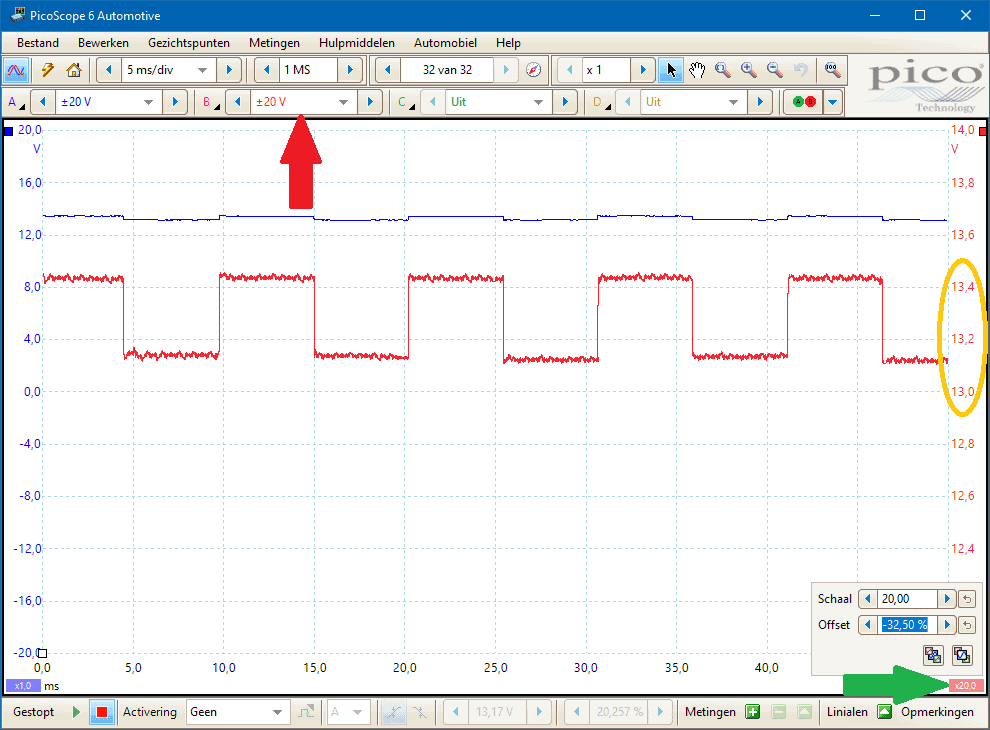Toggle the scope mode waveform button

click(16, 70)
